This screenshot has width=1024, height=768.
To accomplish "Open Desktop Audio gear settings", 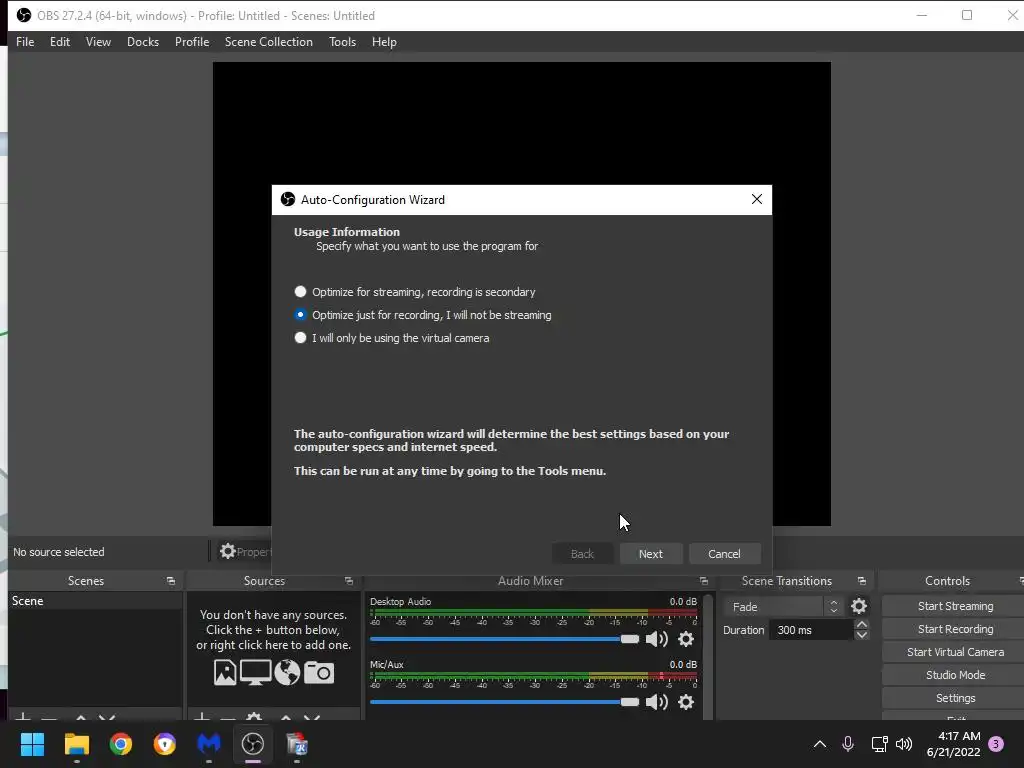I will [x=686, y=639].
